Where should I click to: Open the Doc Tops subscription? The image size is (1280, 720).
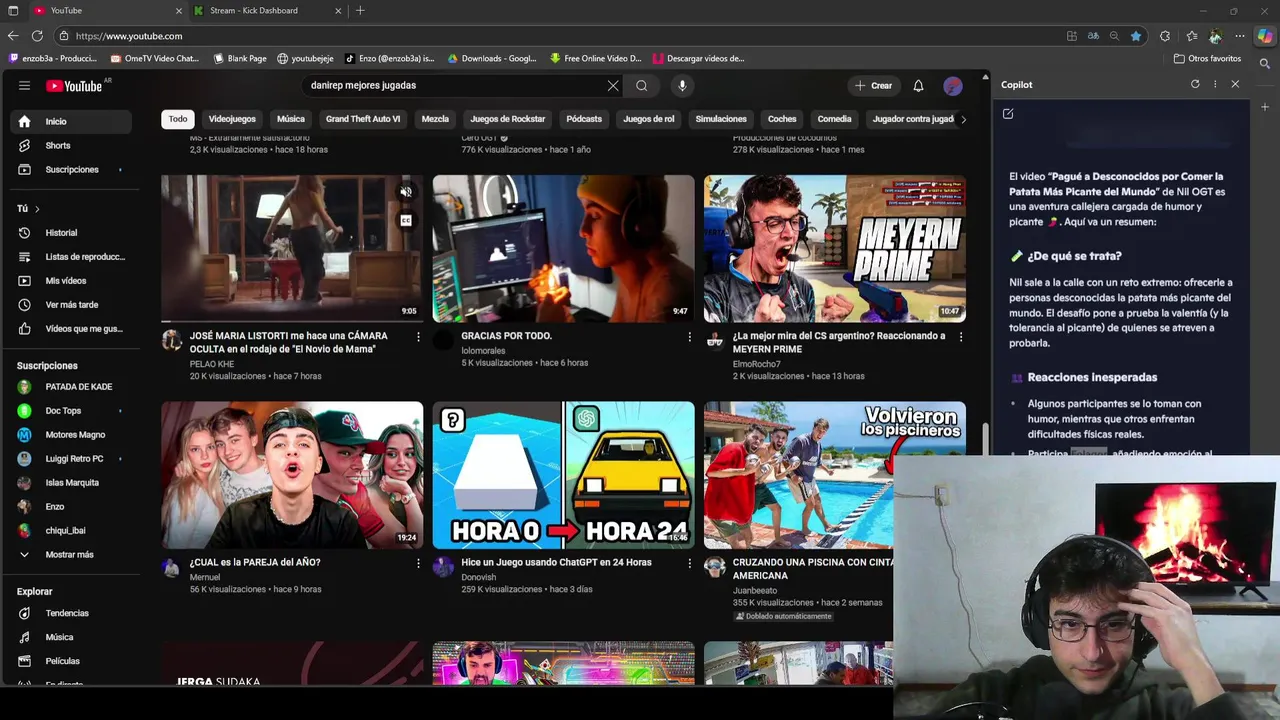[70, 411]
